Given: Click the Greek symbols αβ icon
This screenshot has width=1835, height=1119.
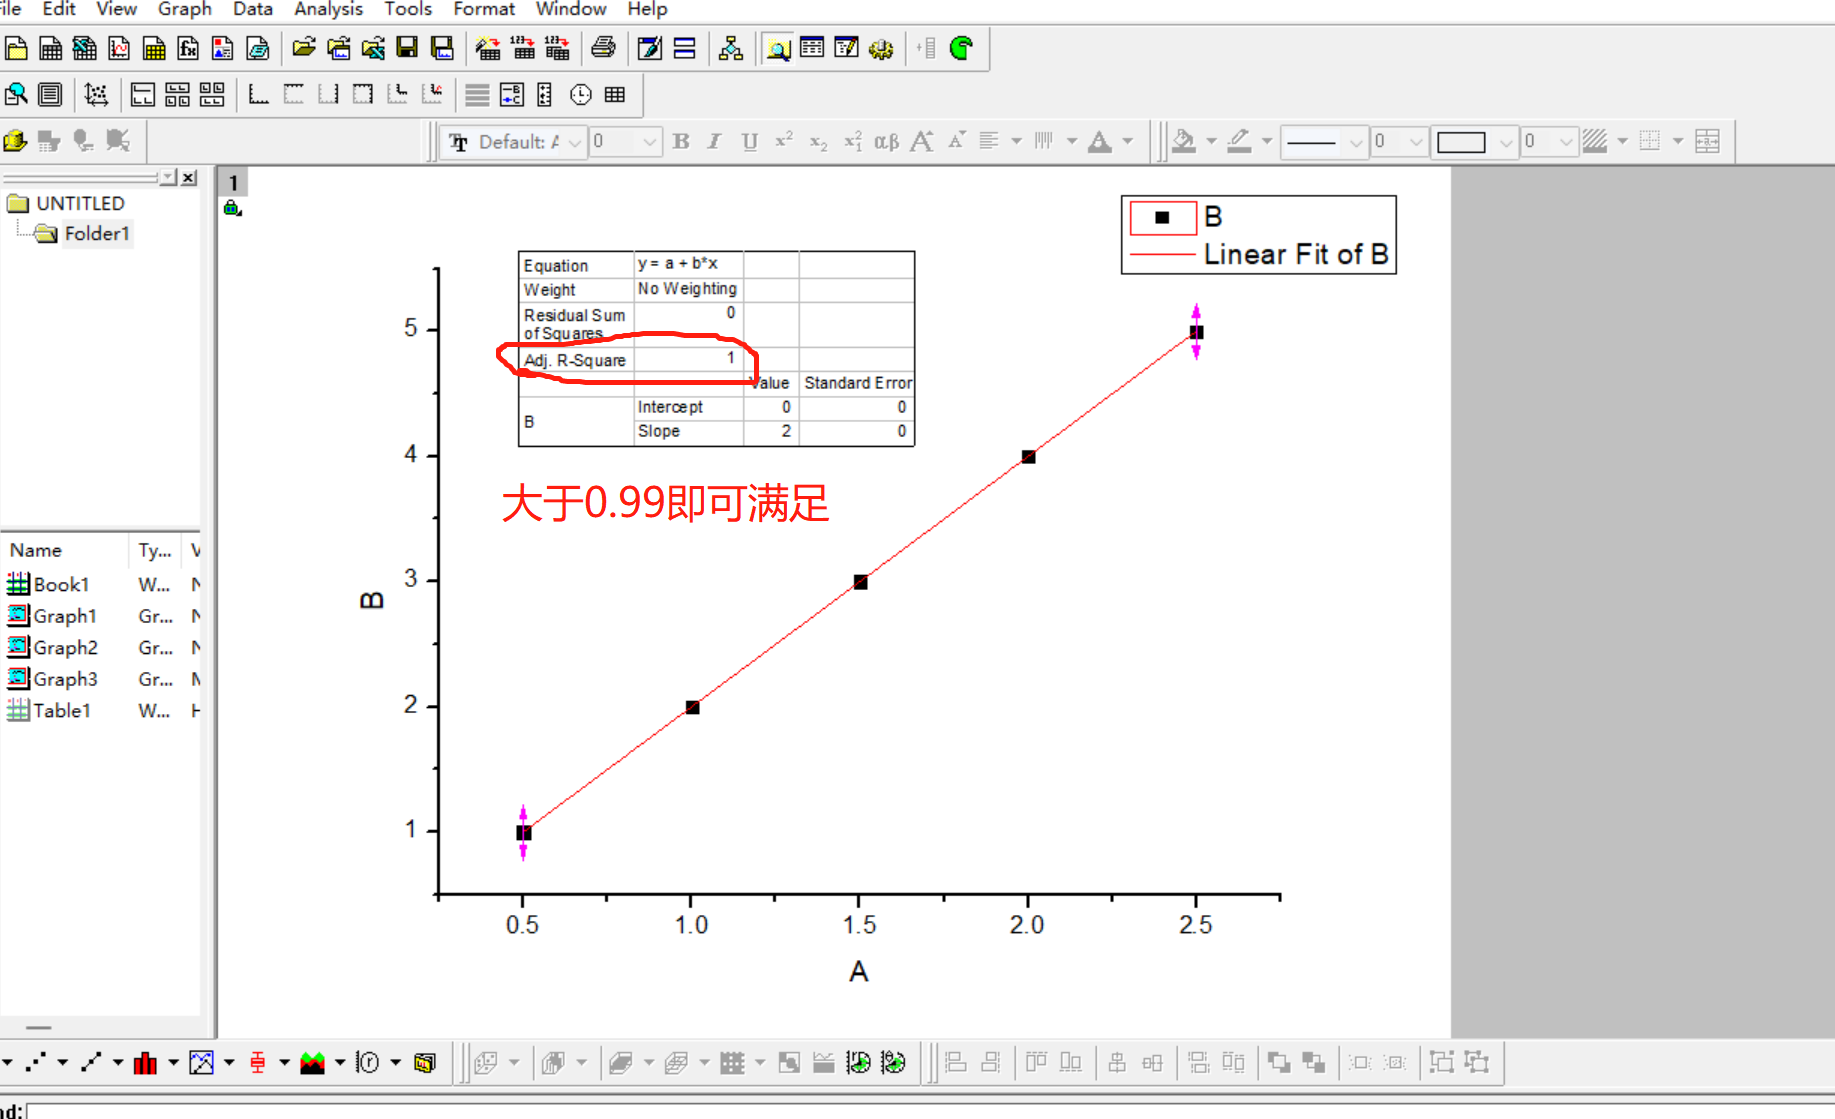Looking at the screenshot, I should pos(887,142).
